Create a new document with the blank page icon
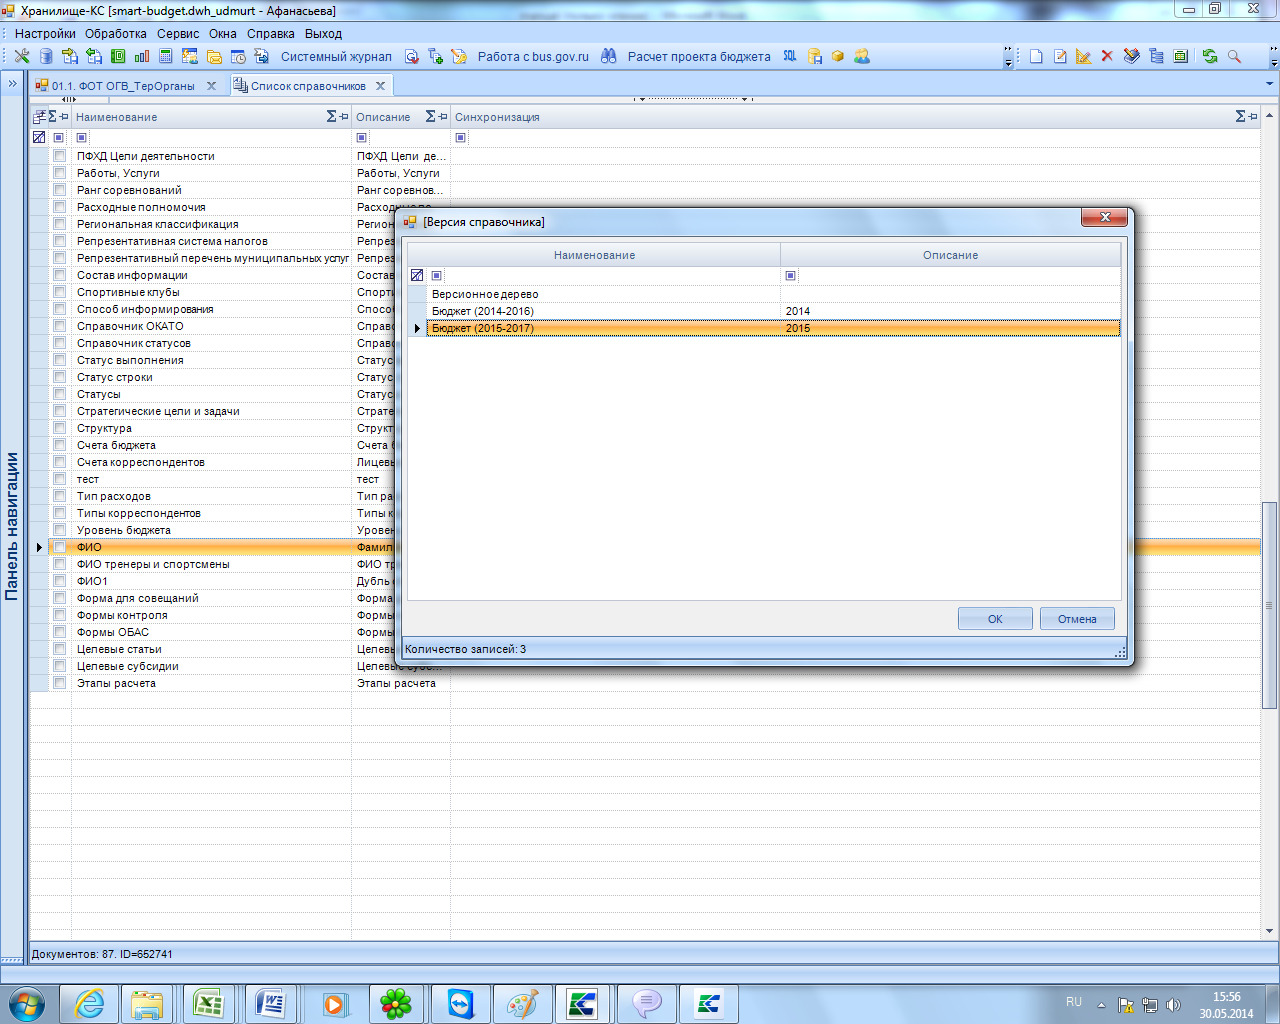The height and width of the screenshot is (1024, 1280). point(1036,56)
